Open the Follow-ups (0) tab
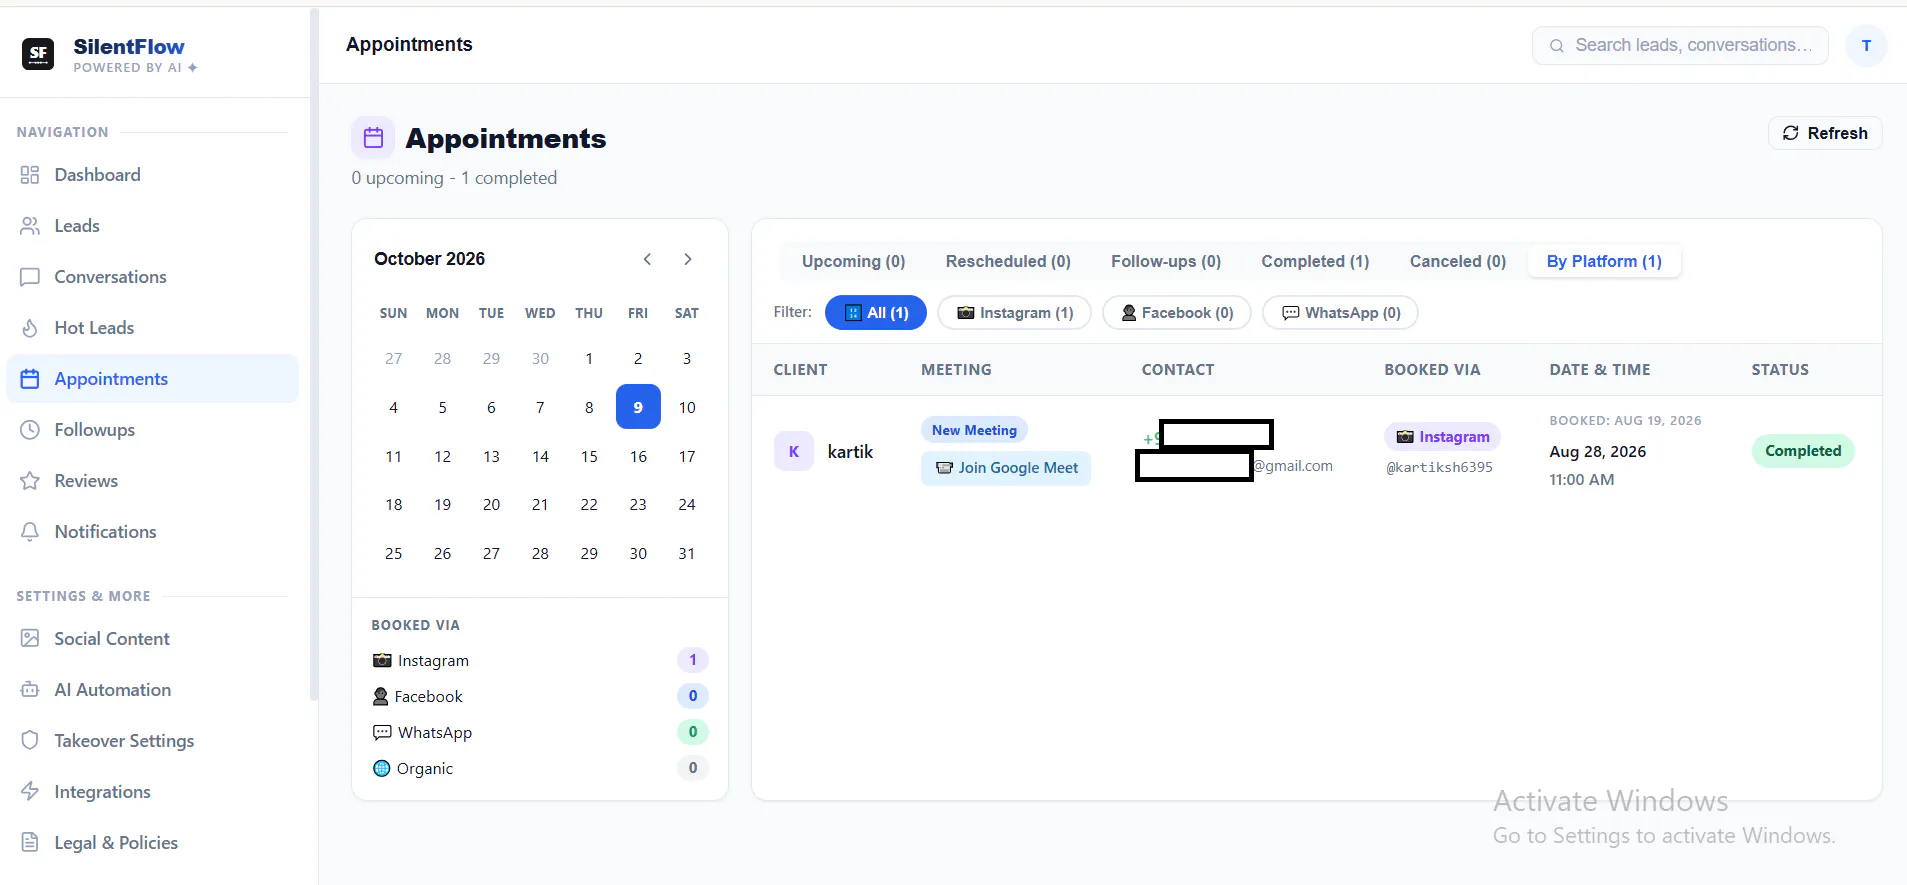The height and width of the screenshot is (885, 1907). pyautogui.click(x=1166, y=261)
